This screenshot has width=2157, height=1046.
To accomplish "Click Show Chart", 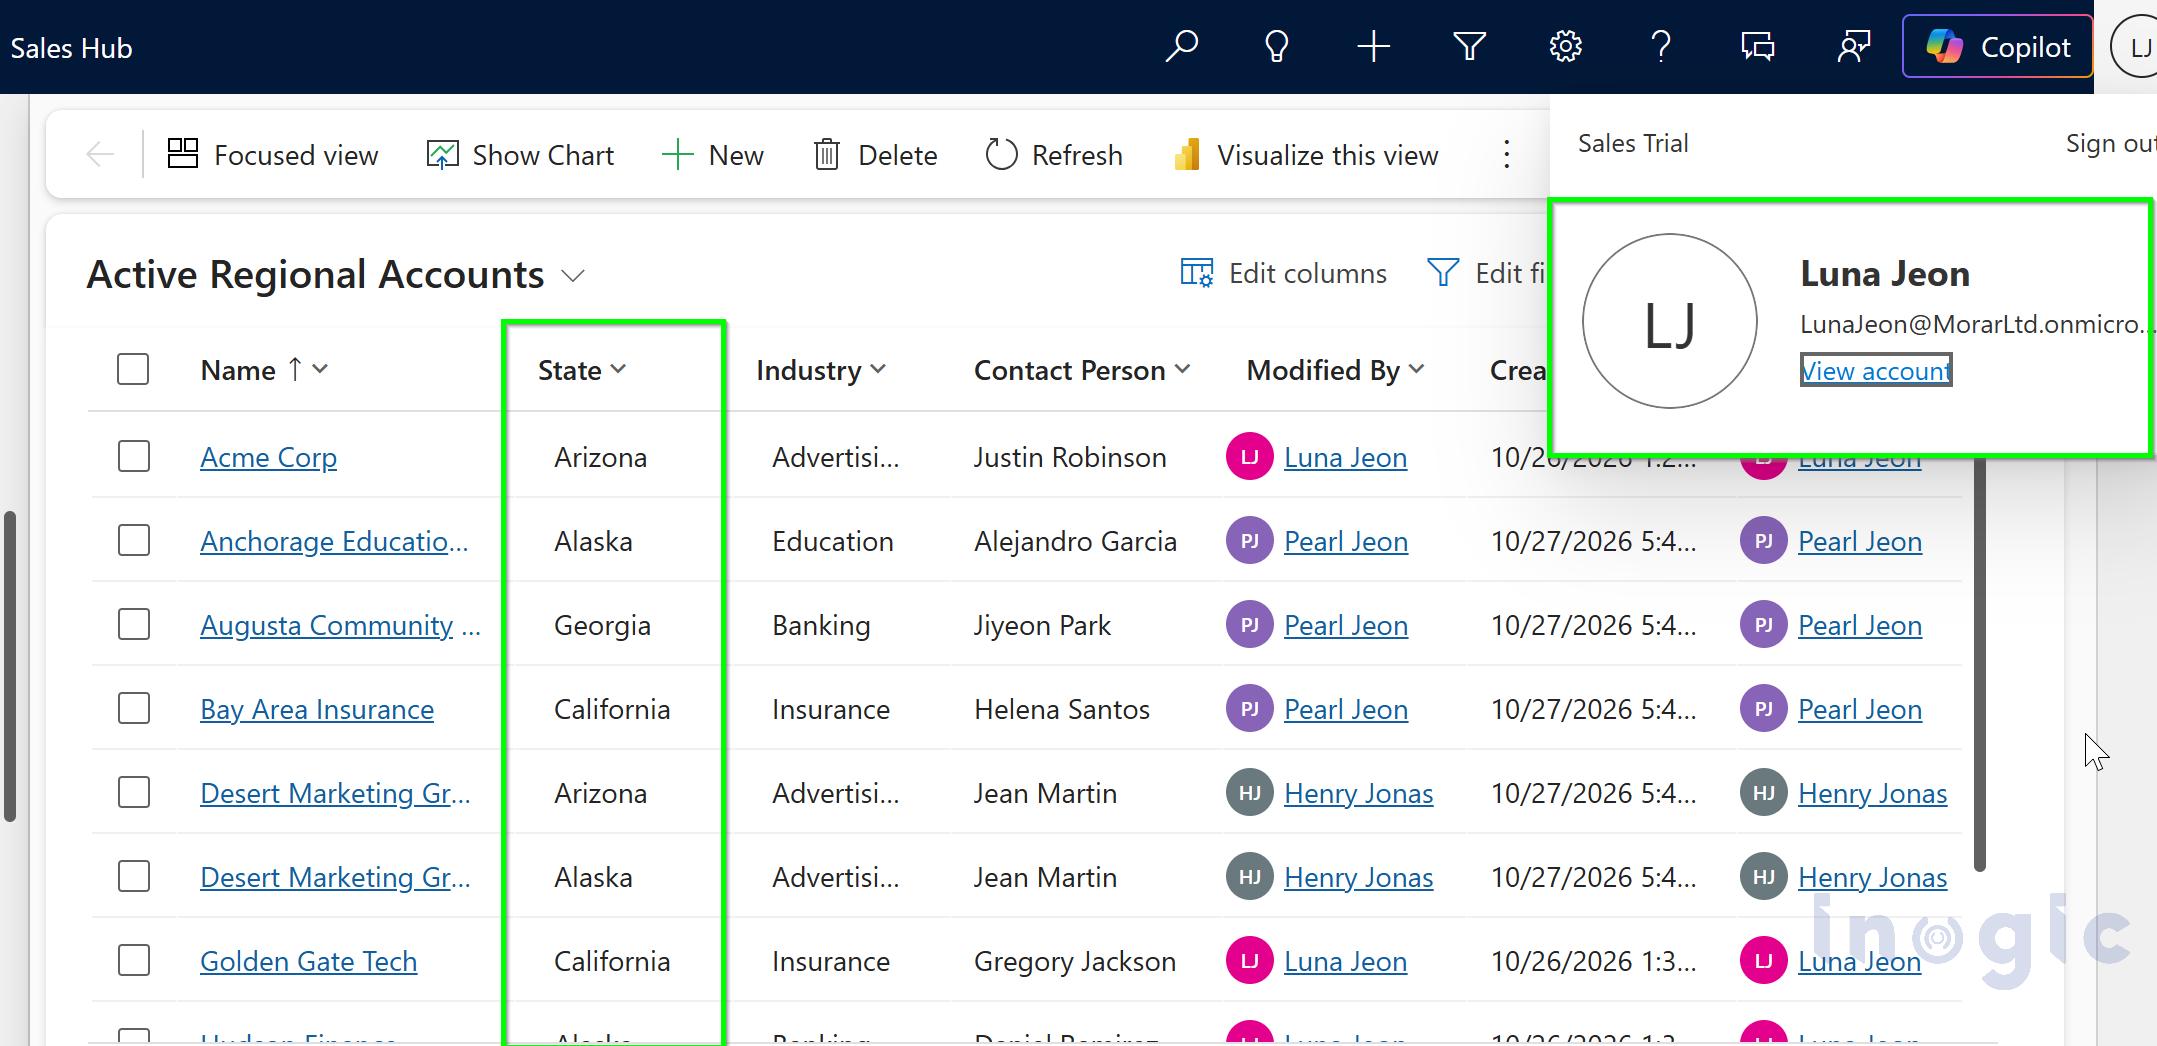I will 520,155.
